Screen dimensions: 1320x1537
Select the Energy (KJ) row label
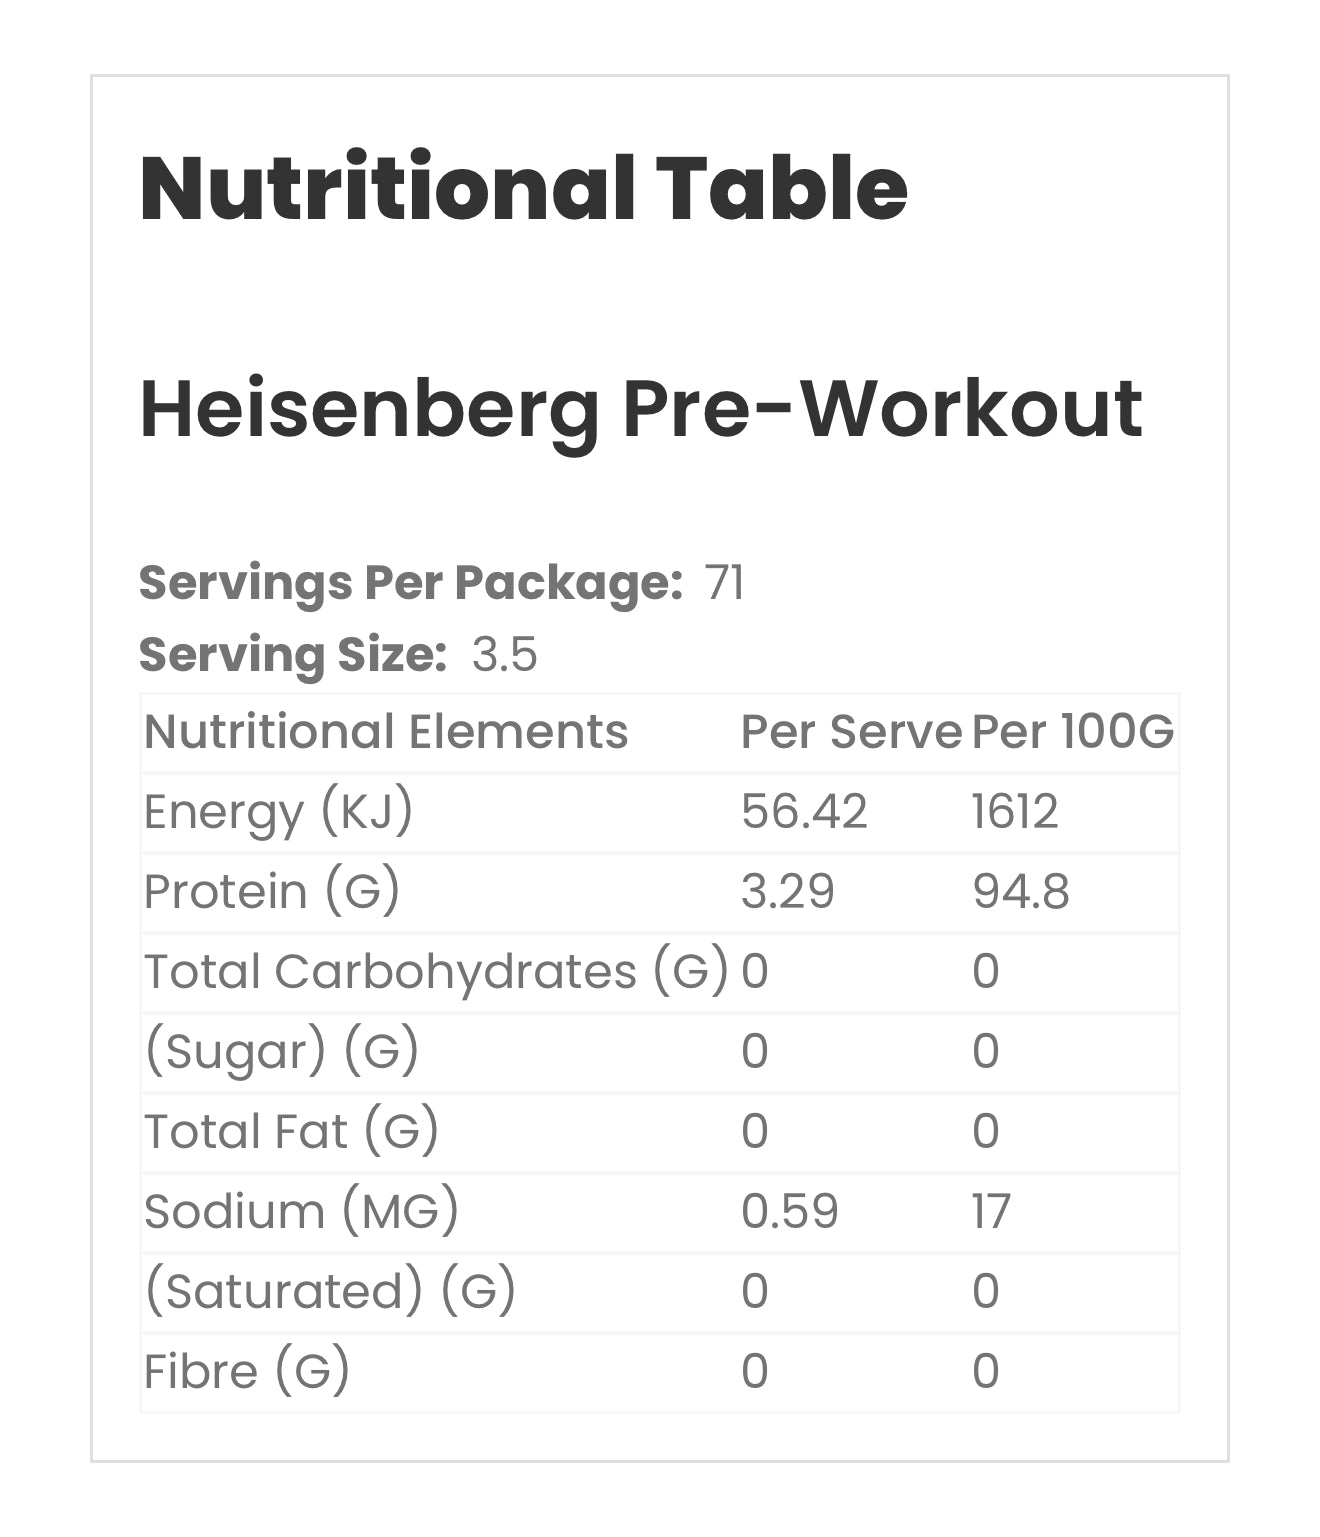278,812
